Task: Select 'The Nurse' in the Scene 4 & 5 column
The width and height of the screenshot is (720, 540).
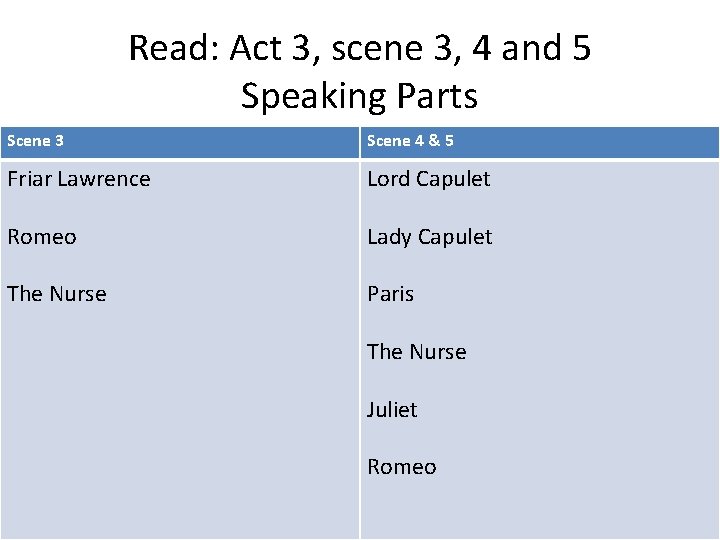Action: coord(417,352)
